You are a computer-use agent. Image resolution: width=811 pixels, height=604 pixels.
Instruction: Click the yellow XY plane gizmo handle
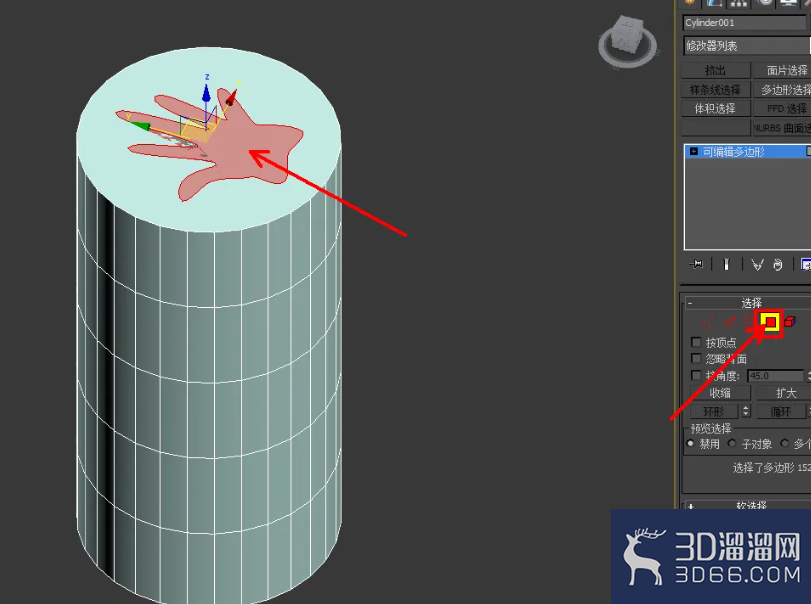pos(199,132)
